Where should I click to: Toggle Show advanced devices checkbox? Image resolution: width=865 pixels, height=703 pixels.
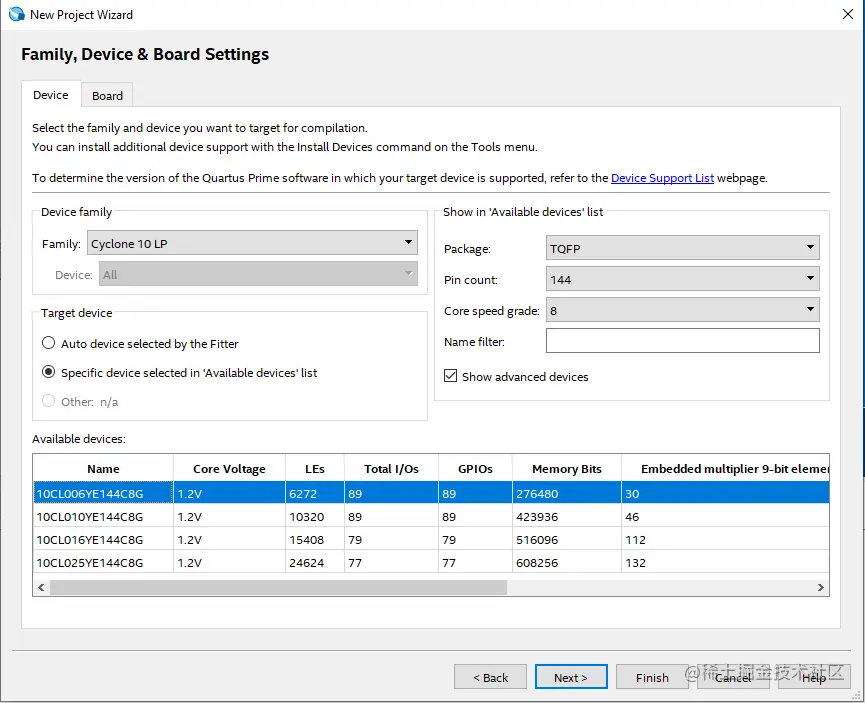pos(451,376)
